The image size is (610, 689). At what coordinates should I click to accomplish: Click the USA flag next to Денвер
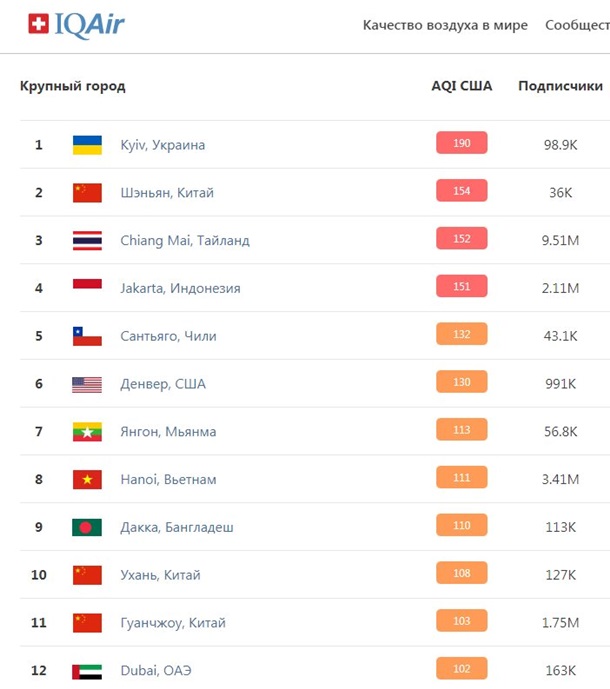(x=87, y=384)
